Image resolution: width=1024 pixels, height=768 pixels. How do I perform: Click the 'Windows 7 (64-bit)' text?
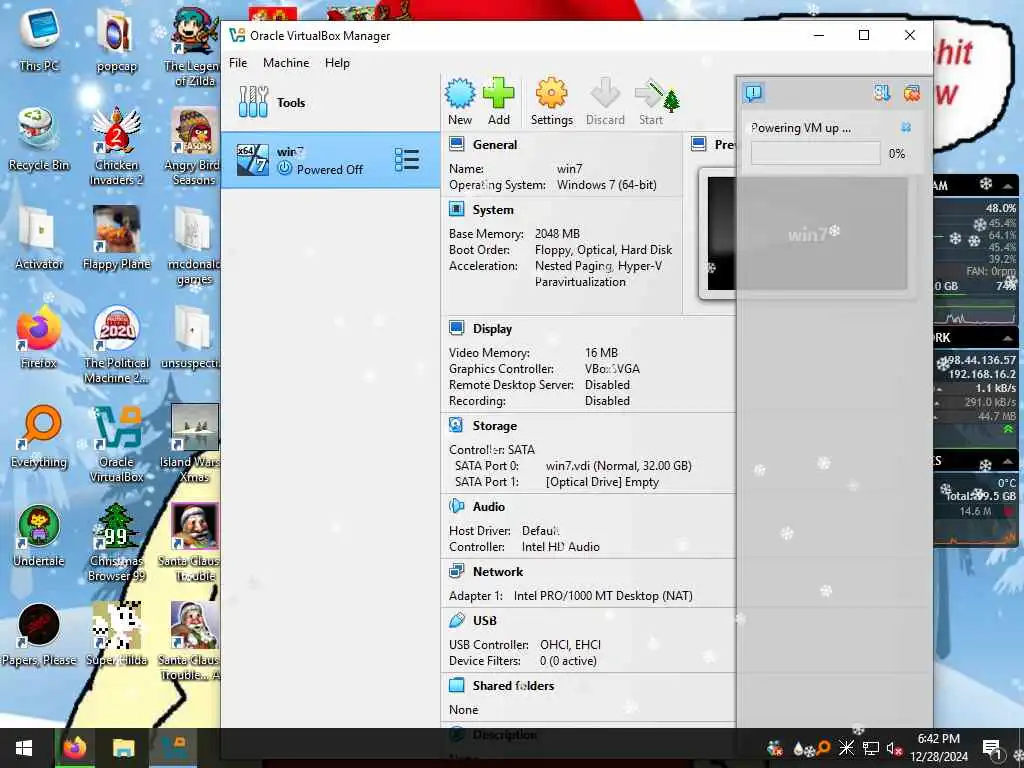click(607, 185)
